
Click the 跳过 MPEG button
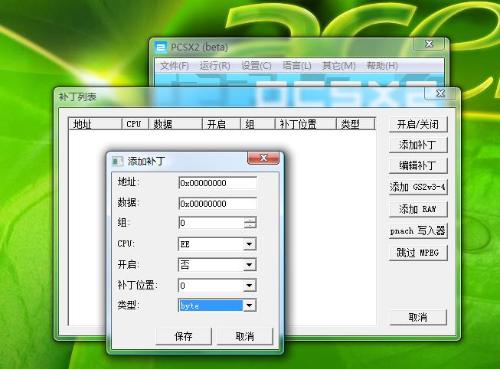pyautogui.click(x=418, y=252)
